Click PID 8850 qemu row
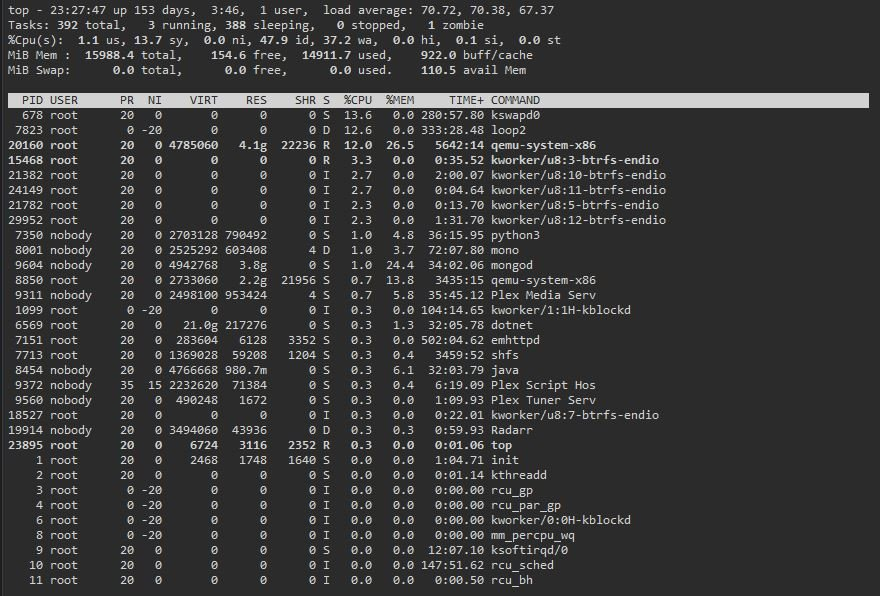Viewport: 880px width, 596px height. tap(29, 280)
